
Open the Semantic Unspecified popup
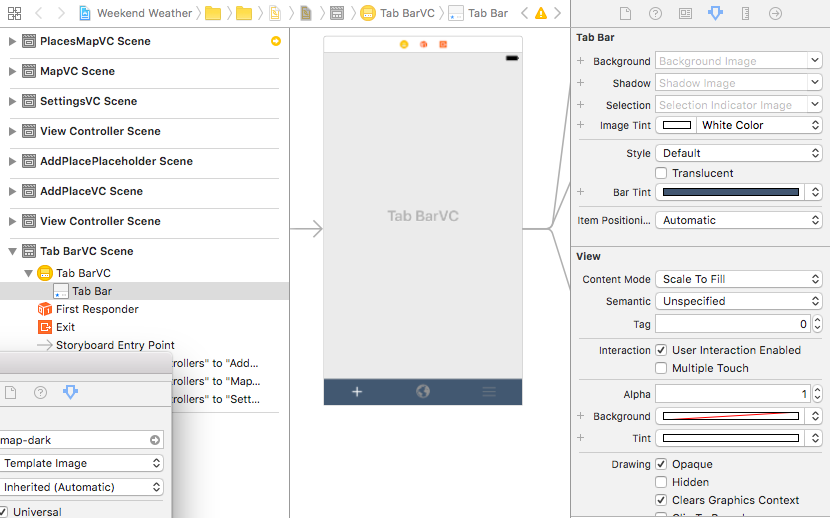739,301
